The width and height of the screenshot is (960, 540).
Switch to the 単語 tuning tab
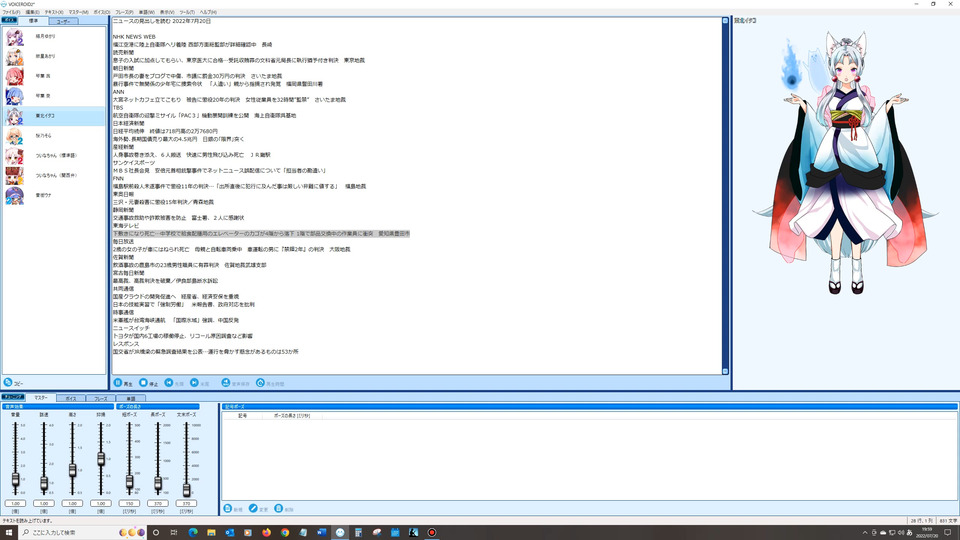tap(130, 399)
